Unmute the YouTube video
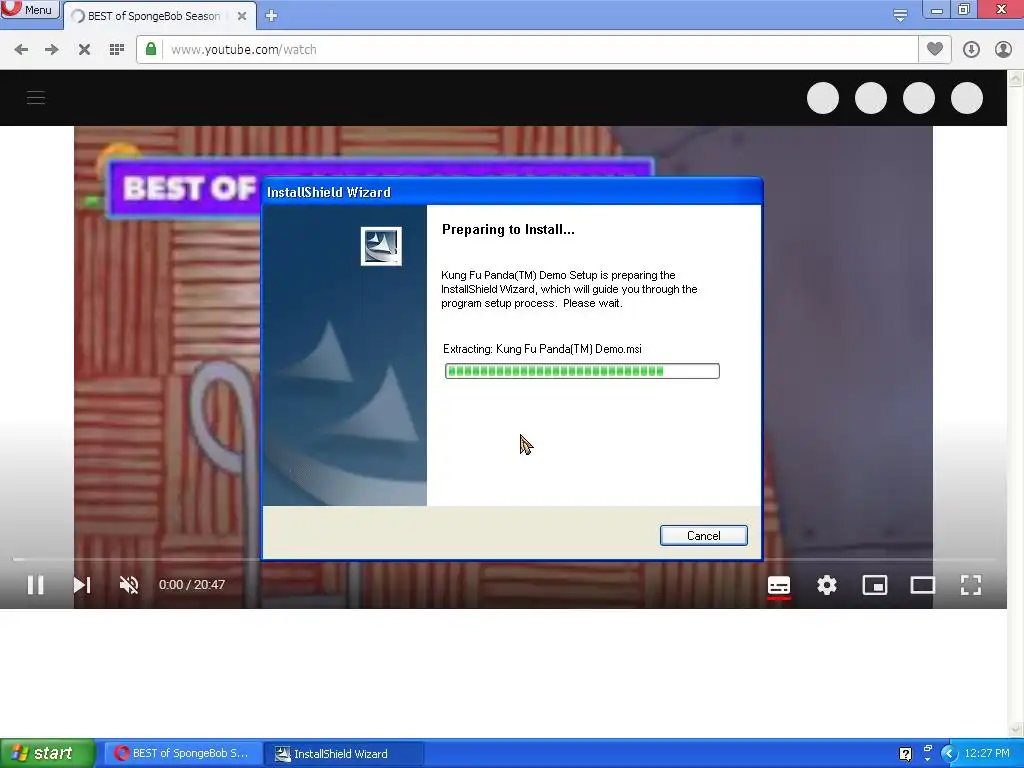The width and height of the screenshot is (1024, 768). coord(129,584)
